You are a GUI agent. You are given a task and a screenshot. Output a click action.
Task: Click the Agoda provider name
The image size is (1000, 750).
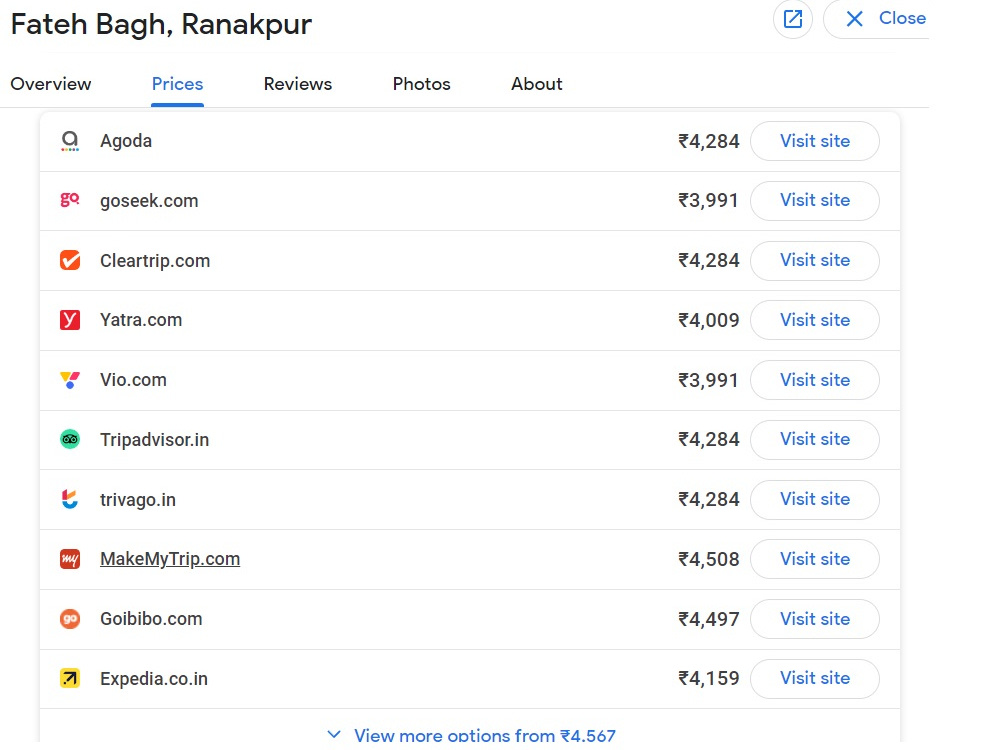[x=126, y=141]
